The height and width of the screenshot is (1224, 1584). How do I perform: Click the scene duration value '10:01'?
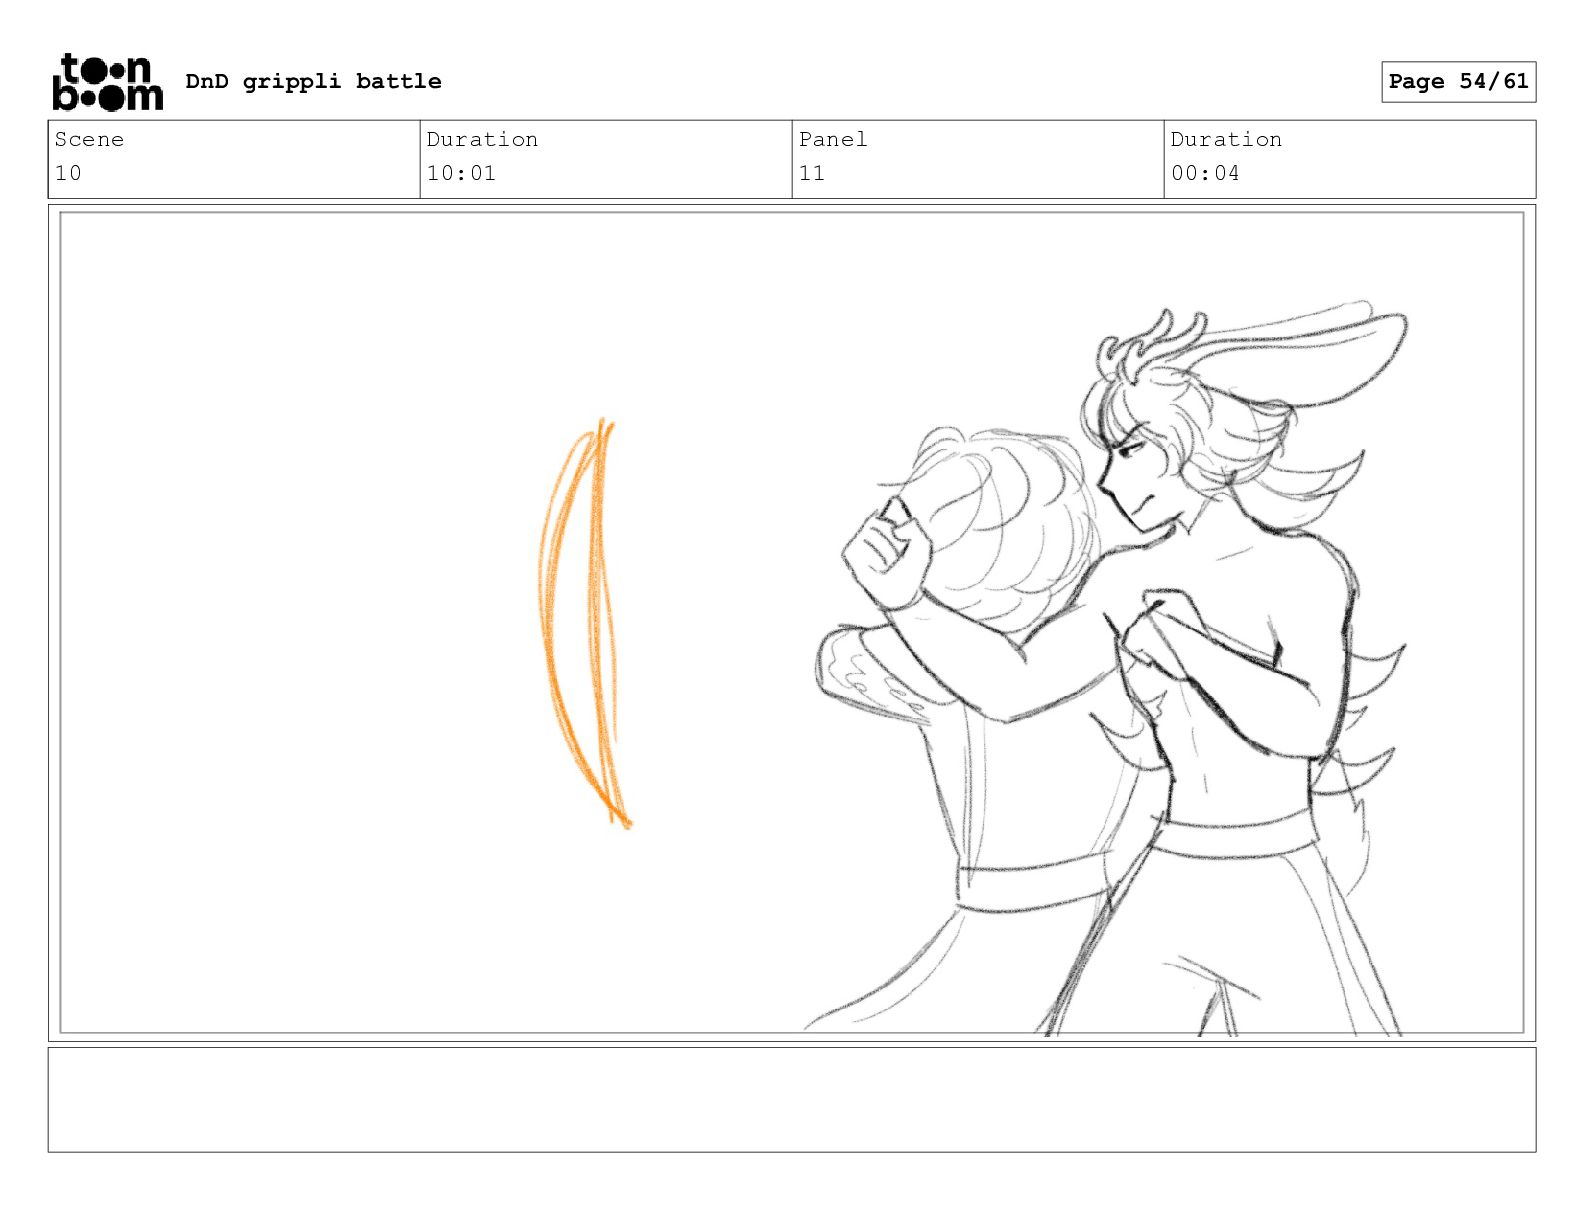click(x=461, y=173)
